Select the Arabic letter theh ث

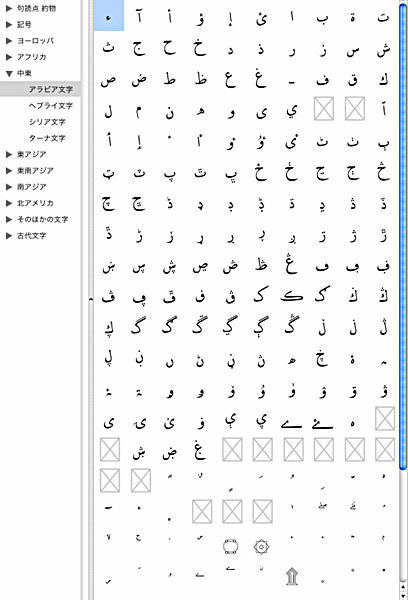pyautogui.click(x=108, y=49)
